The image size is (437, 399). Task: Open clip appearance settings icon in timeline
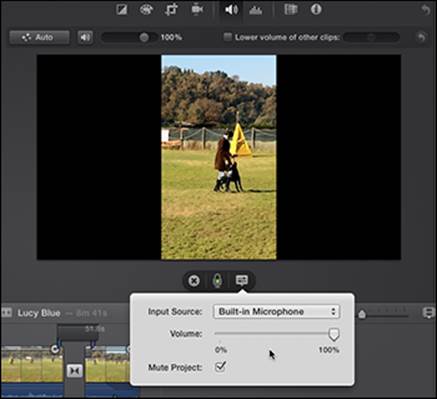pyautogui.click(x=428, y=313)
